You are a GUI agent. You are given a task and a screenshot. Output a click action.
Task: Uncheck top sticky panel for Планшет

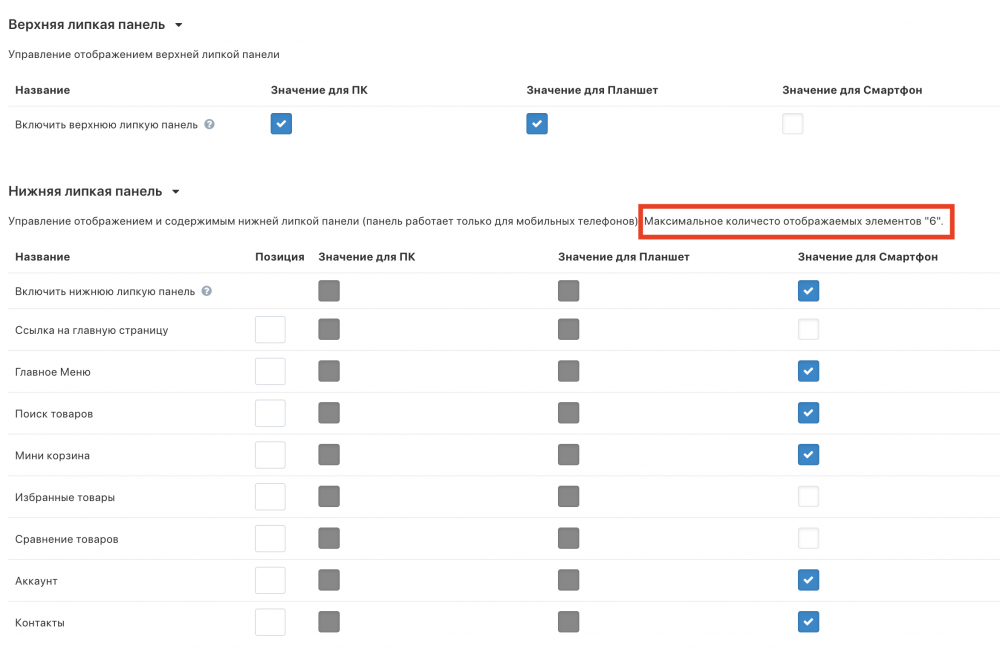click(537, 124)
